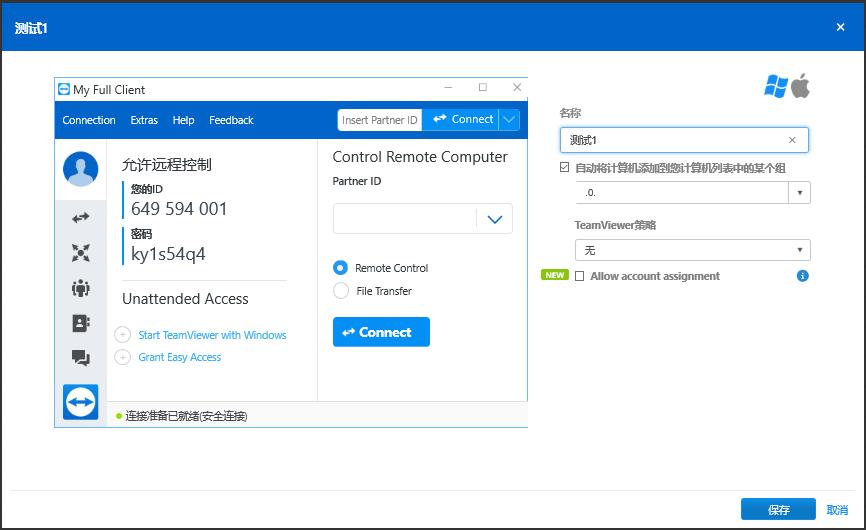
Task: Clear the name field with the X icon
Action: click(792, 140)
